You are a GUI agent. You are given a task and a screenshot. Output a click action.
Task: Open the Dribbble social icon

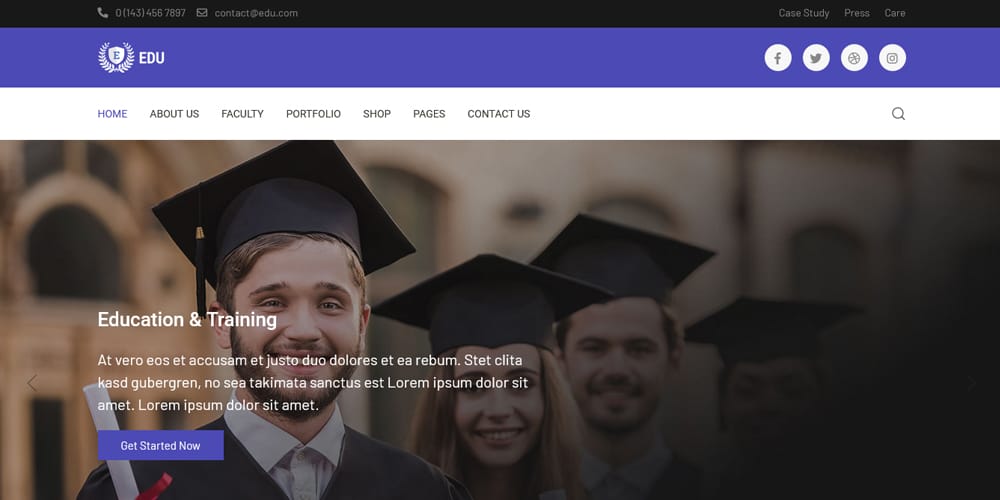(854, 58)
